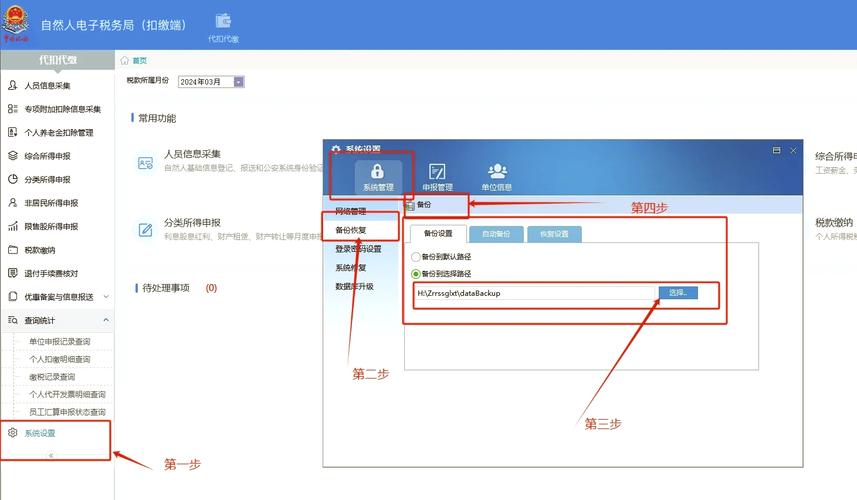Click the 优惠备案与信息报送 document icon
The height and width of the screenshot is (500, 857).
click(x=13, y=297)
